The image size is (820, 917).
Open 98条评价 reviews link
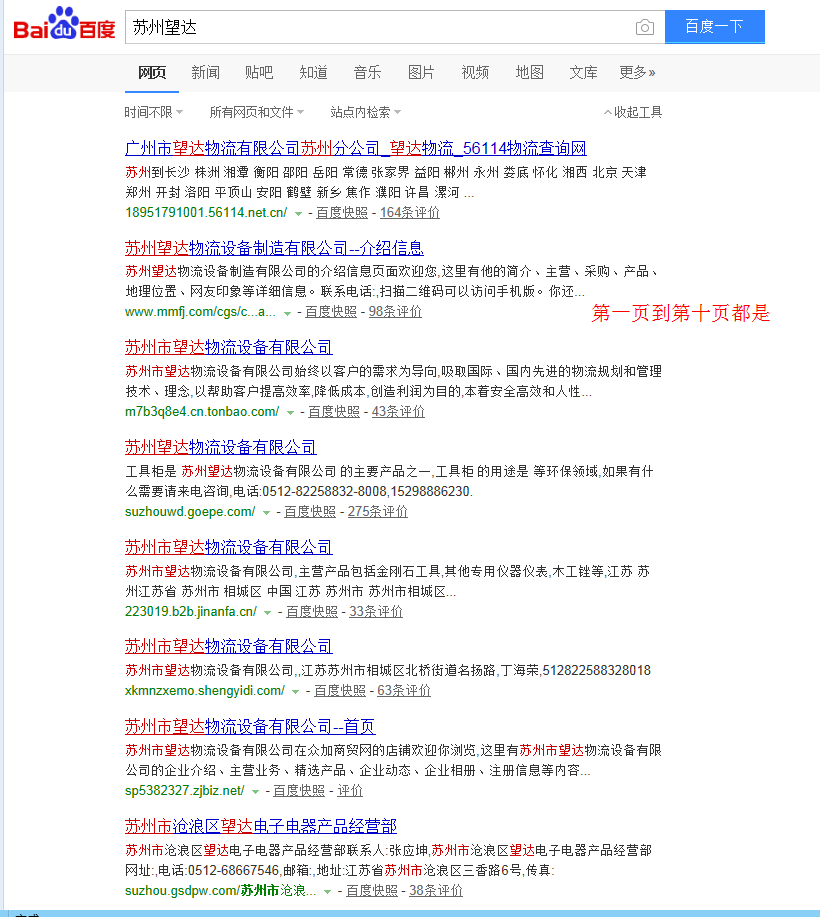tap(395, 312)
